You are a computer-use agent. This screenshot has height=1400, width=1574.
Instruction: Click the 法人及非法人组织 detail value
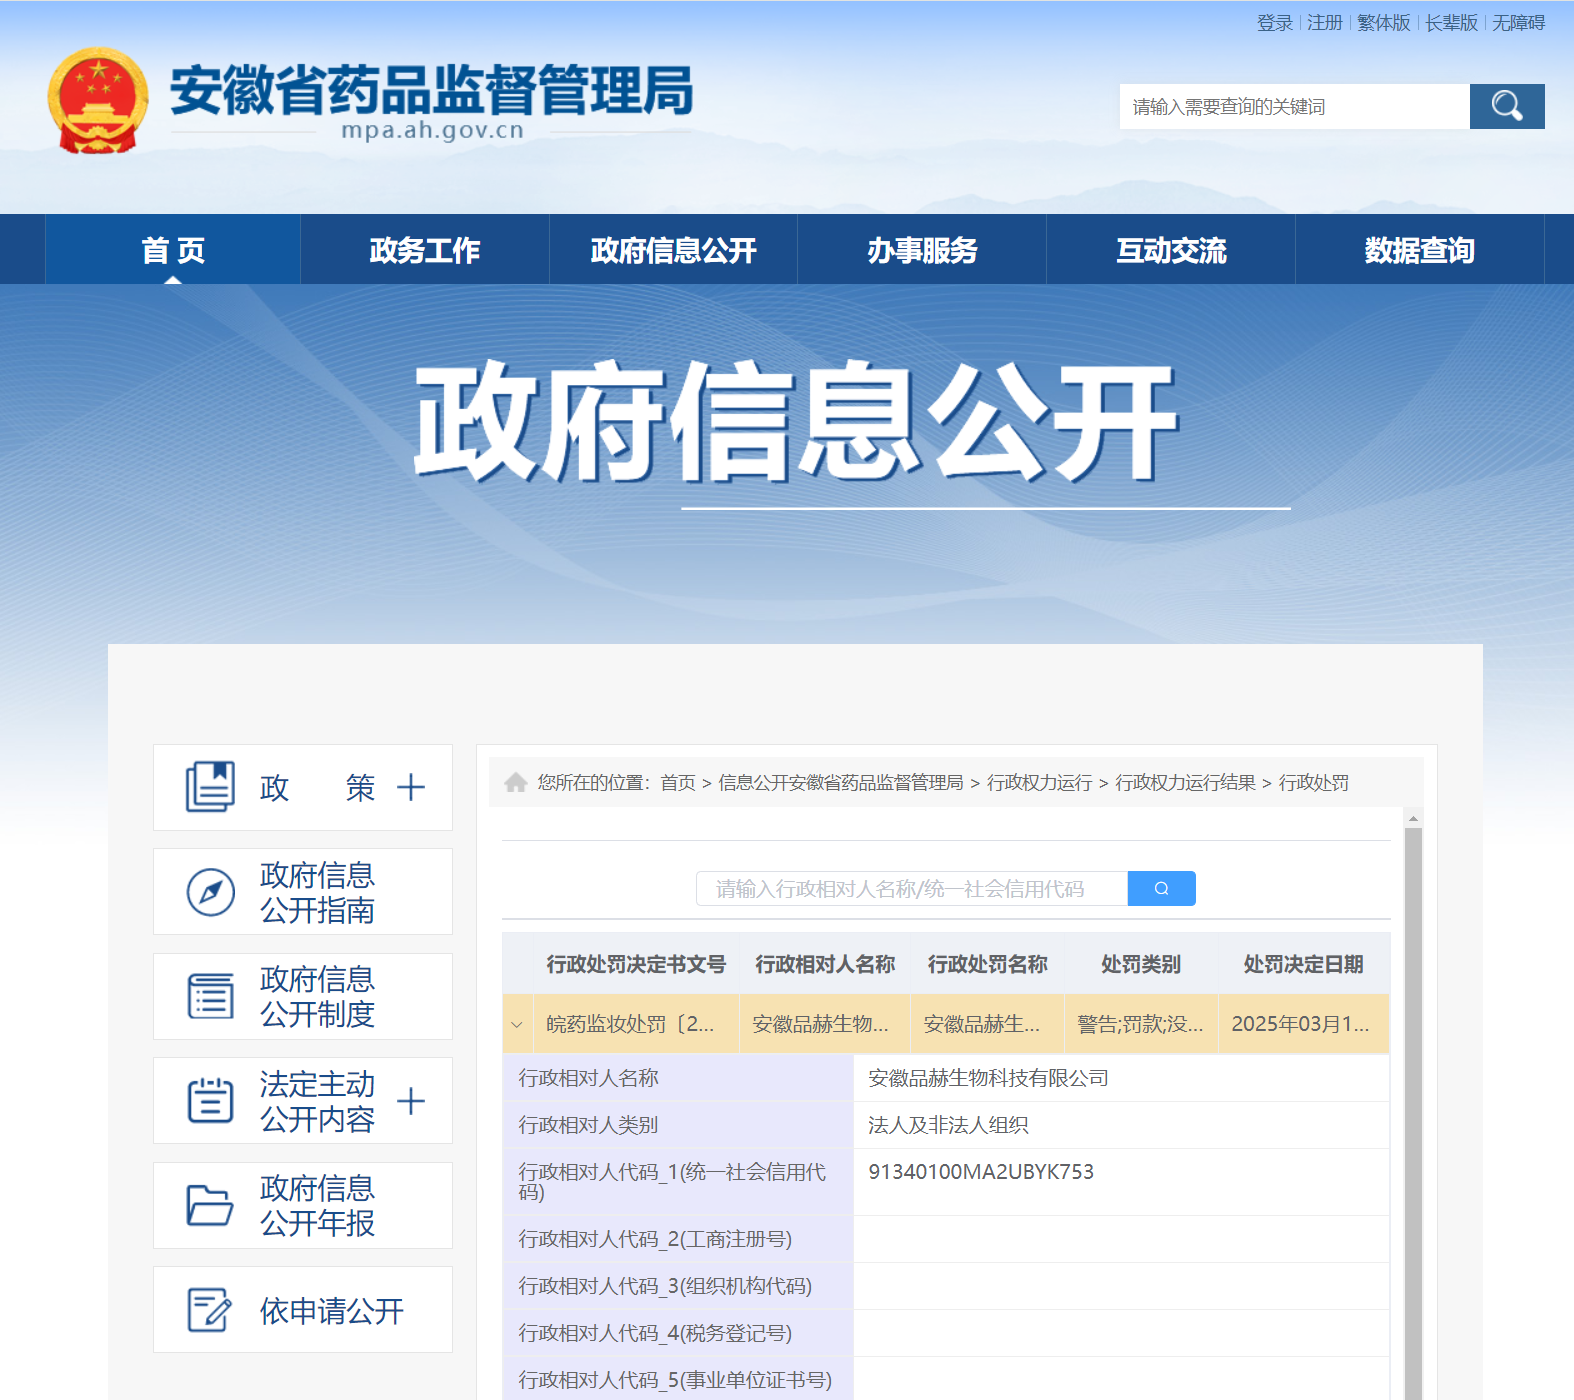948,1125
